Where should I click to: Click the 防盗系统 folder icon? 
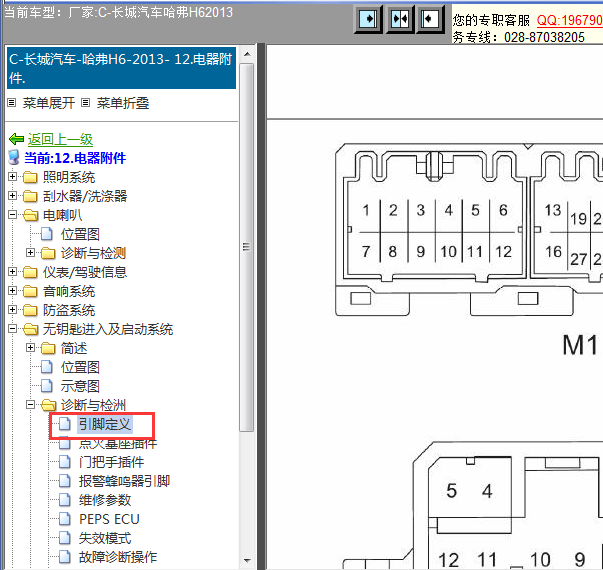pos(30,311)
